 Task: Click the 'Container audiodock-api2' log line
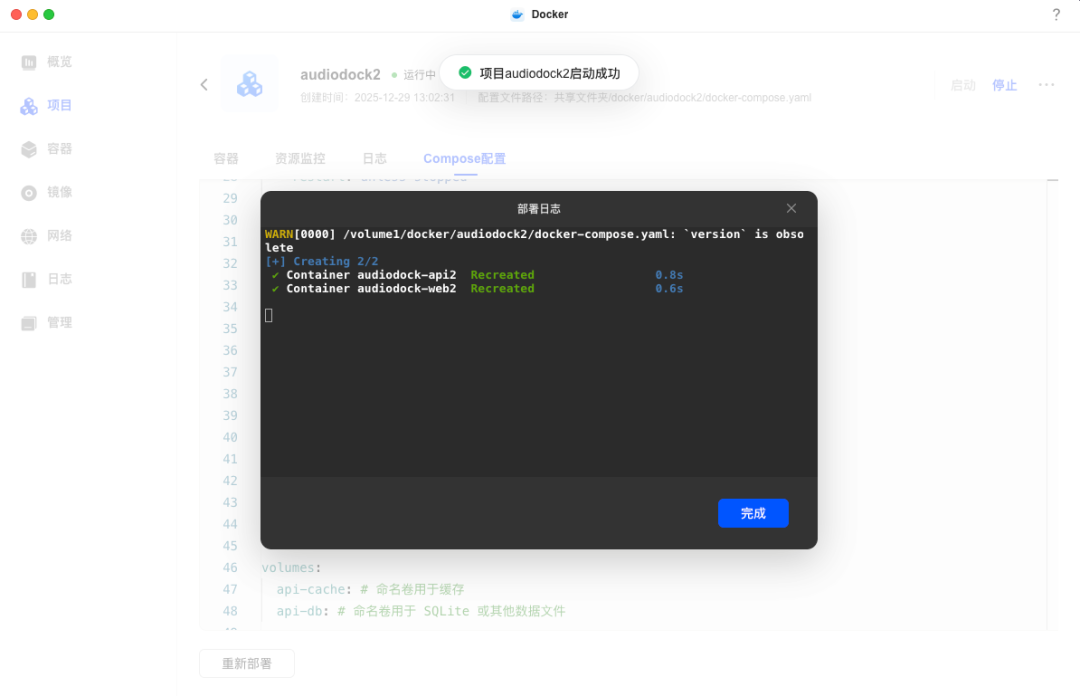click(477, 275)
